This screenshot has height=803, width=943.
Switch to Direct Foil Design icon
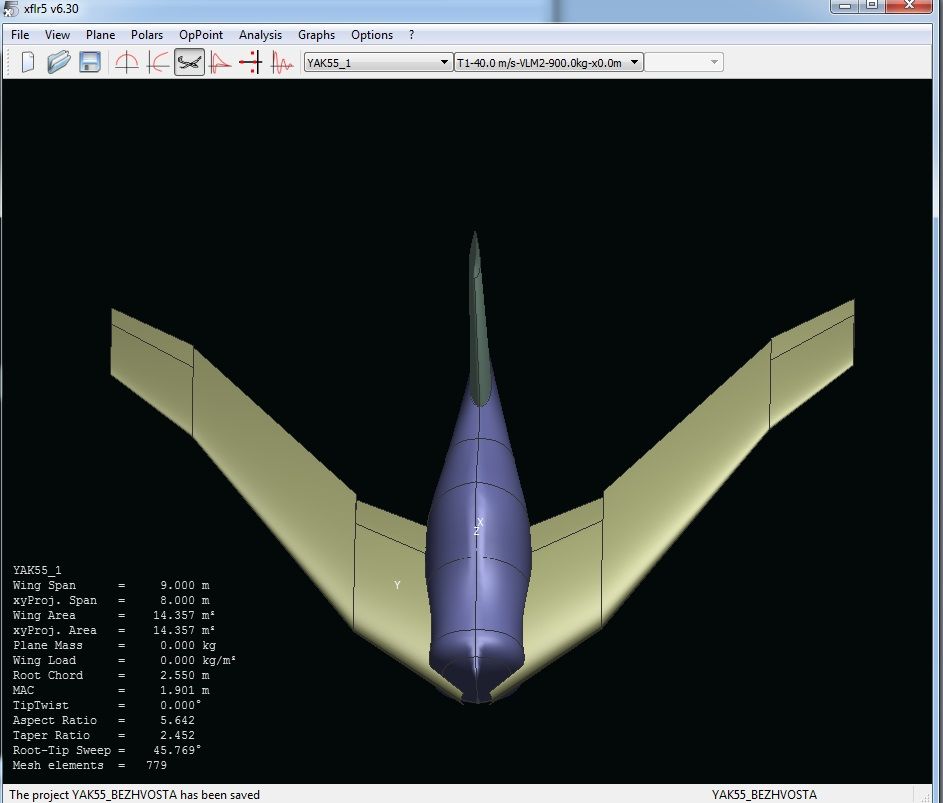pyautogui.click(x=127, y=62)
